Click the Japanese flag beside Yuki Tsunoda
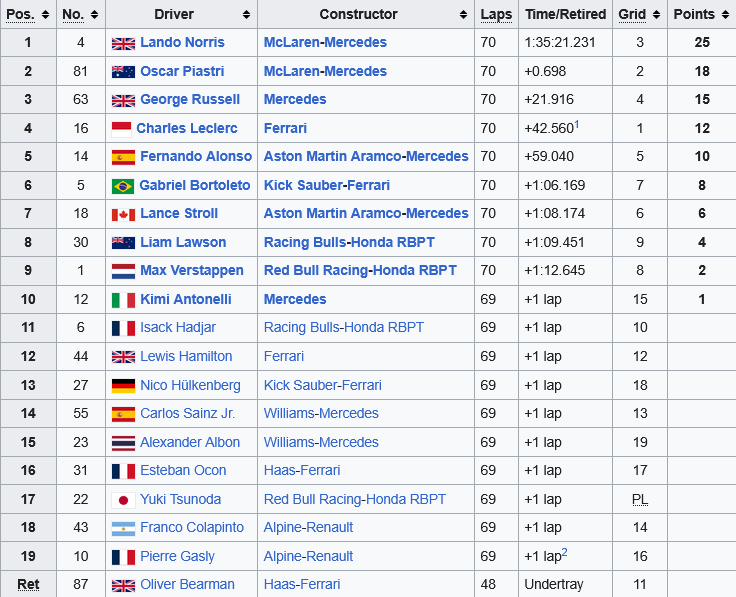 pyautogui.click(x=123, y=500)
